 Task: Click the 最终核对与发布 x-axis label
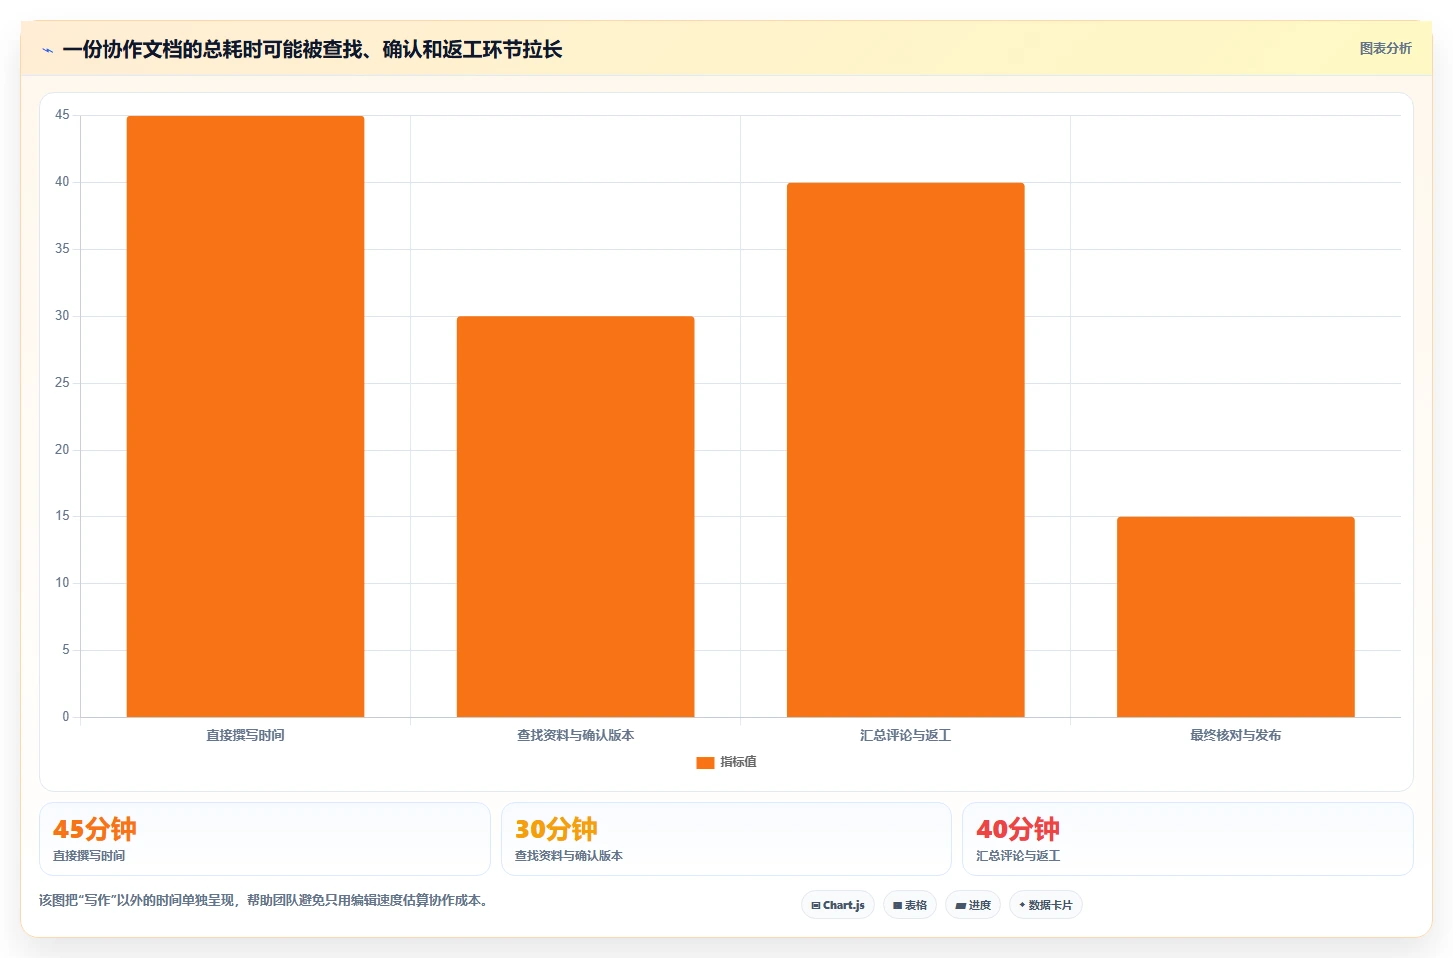(x=1235, y=735)
